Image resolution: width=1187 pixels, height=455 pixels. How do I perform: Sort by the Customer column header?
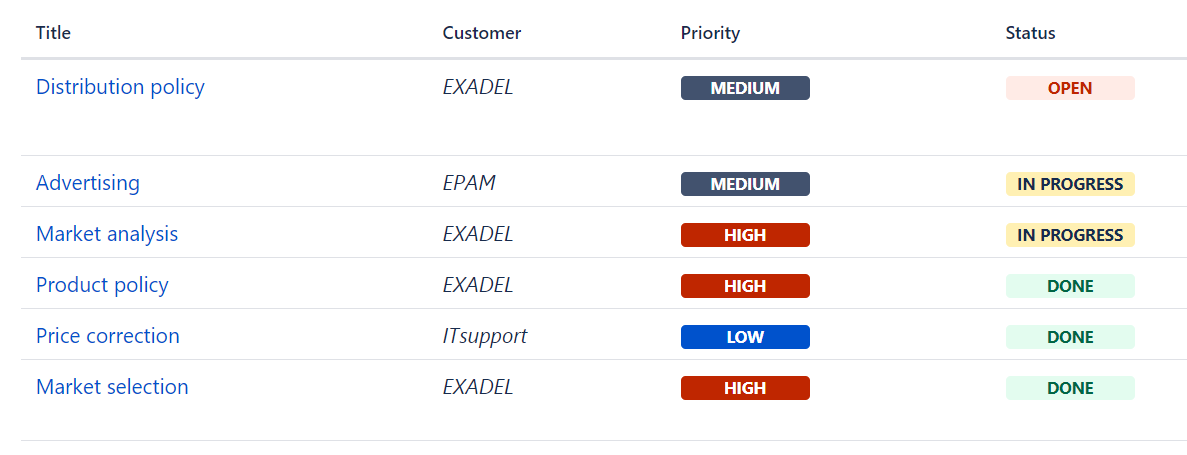point(482,33)
